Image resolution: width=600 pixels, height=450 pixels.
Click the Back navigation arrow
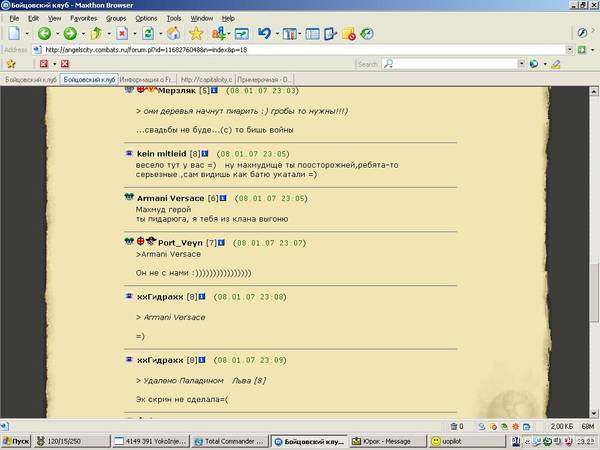[x=44, y=33]
